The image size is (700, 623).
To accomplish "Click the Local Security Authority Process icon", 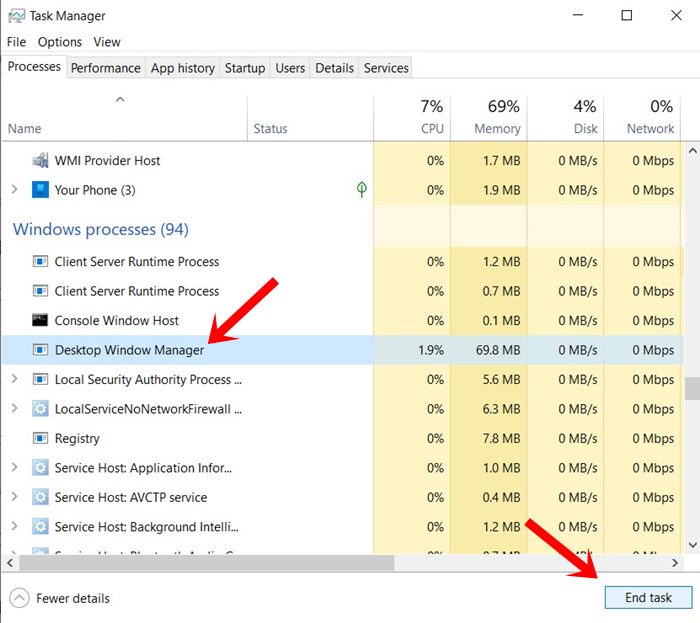I will coord(40,379).
